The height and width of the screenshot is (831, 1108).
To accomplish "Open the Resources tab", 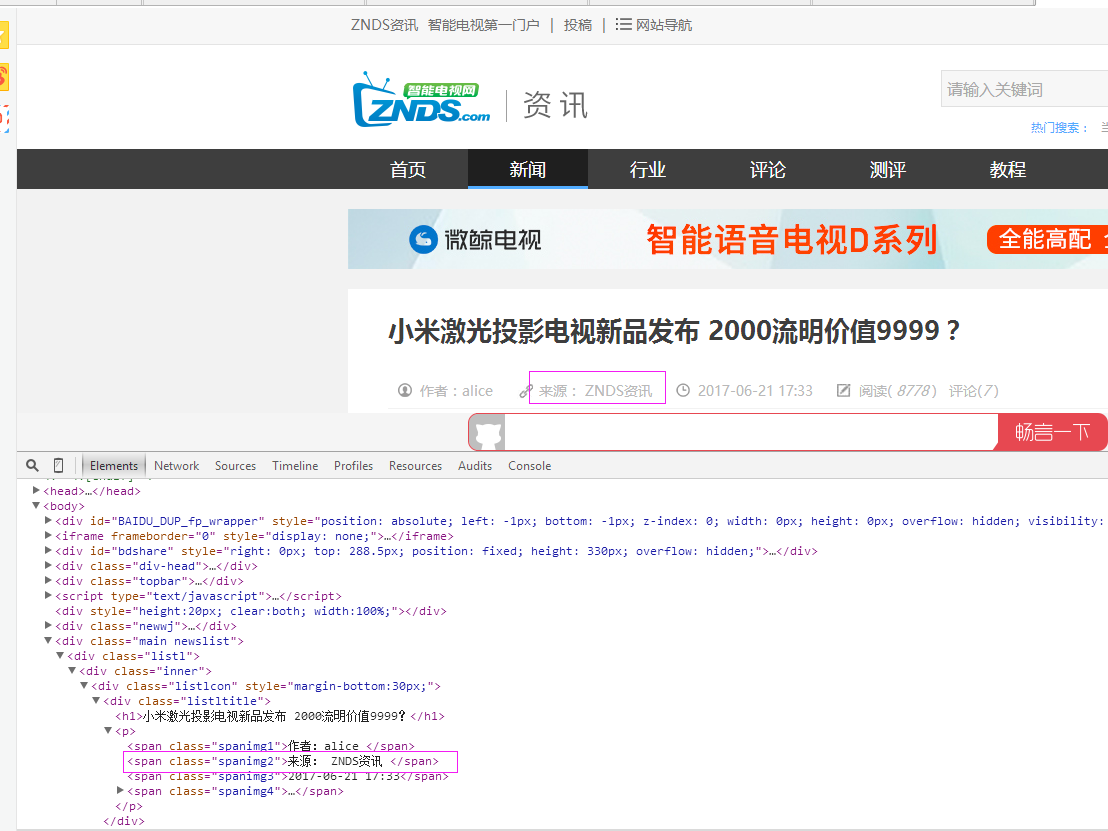I will 416,466.
